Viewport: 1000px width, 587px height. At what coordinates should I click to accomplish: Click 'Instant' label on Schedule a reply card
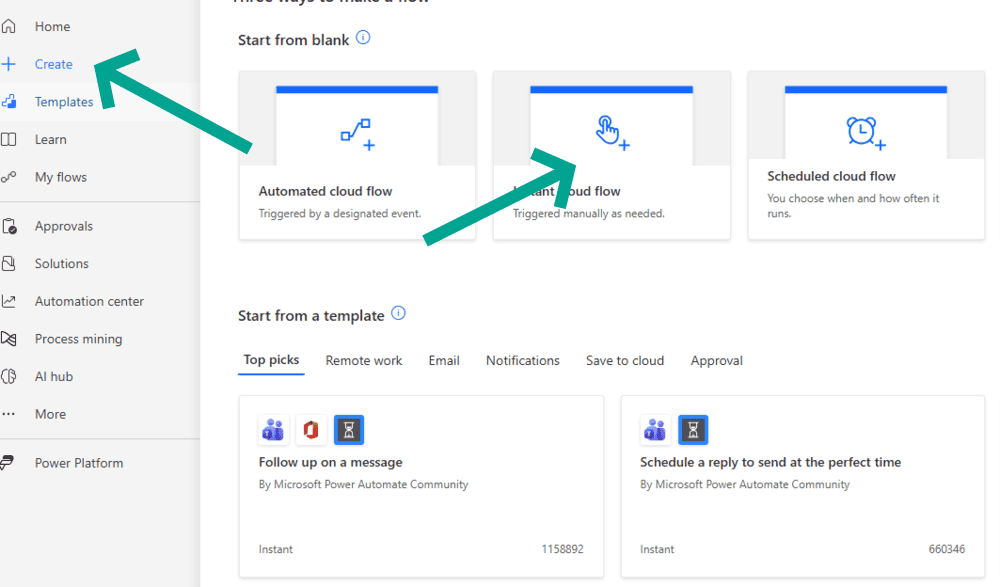(657, 549)
